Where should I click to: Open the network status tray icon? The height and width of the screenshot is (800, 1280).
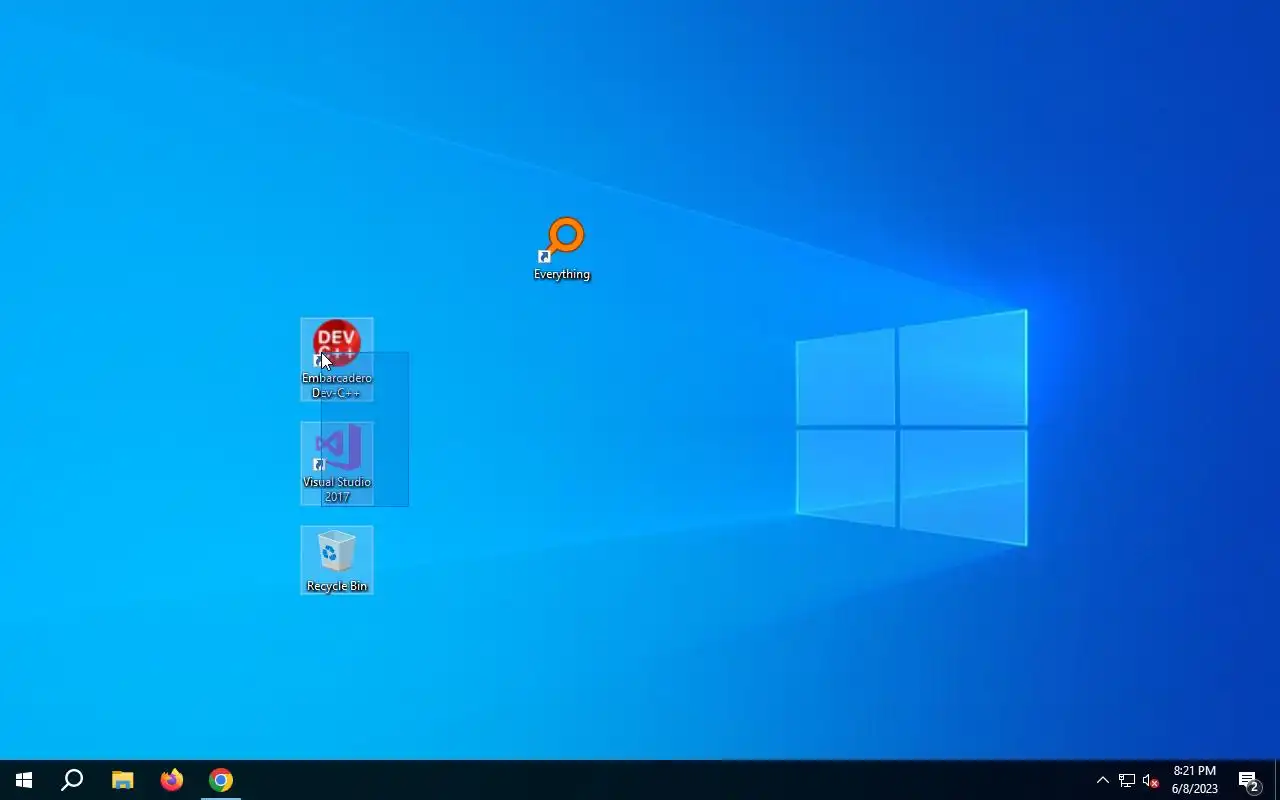click(1127, 780)
